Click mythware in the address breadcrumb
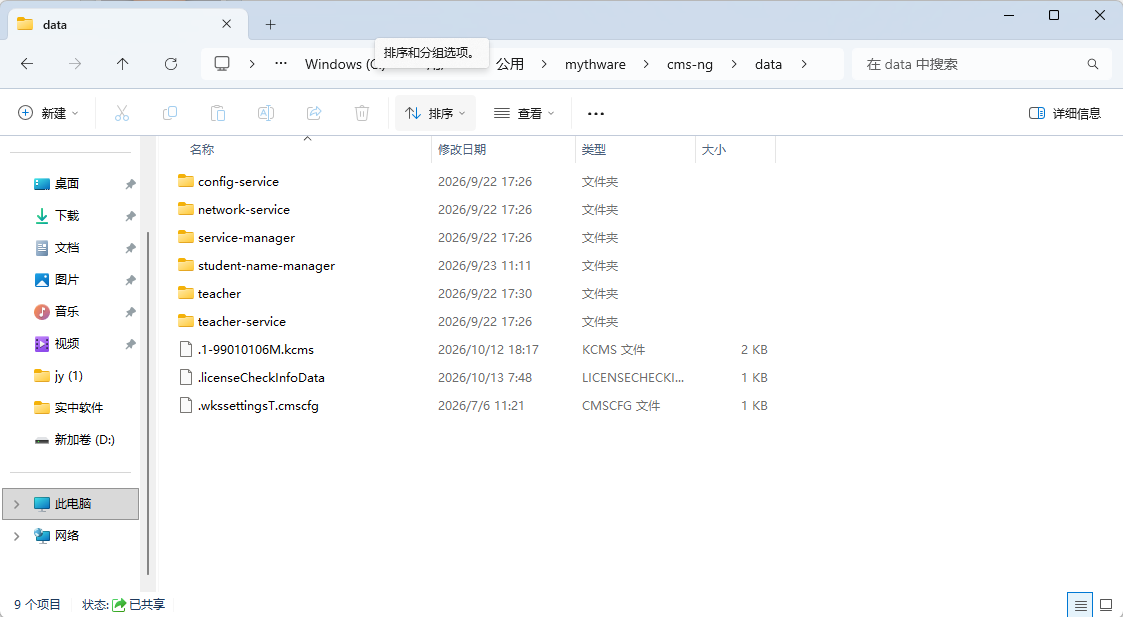 [595, 64]
